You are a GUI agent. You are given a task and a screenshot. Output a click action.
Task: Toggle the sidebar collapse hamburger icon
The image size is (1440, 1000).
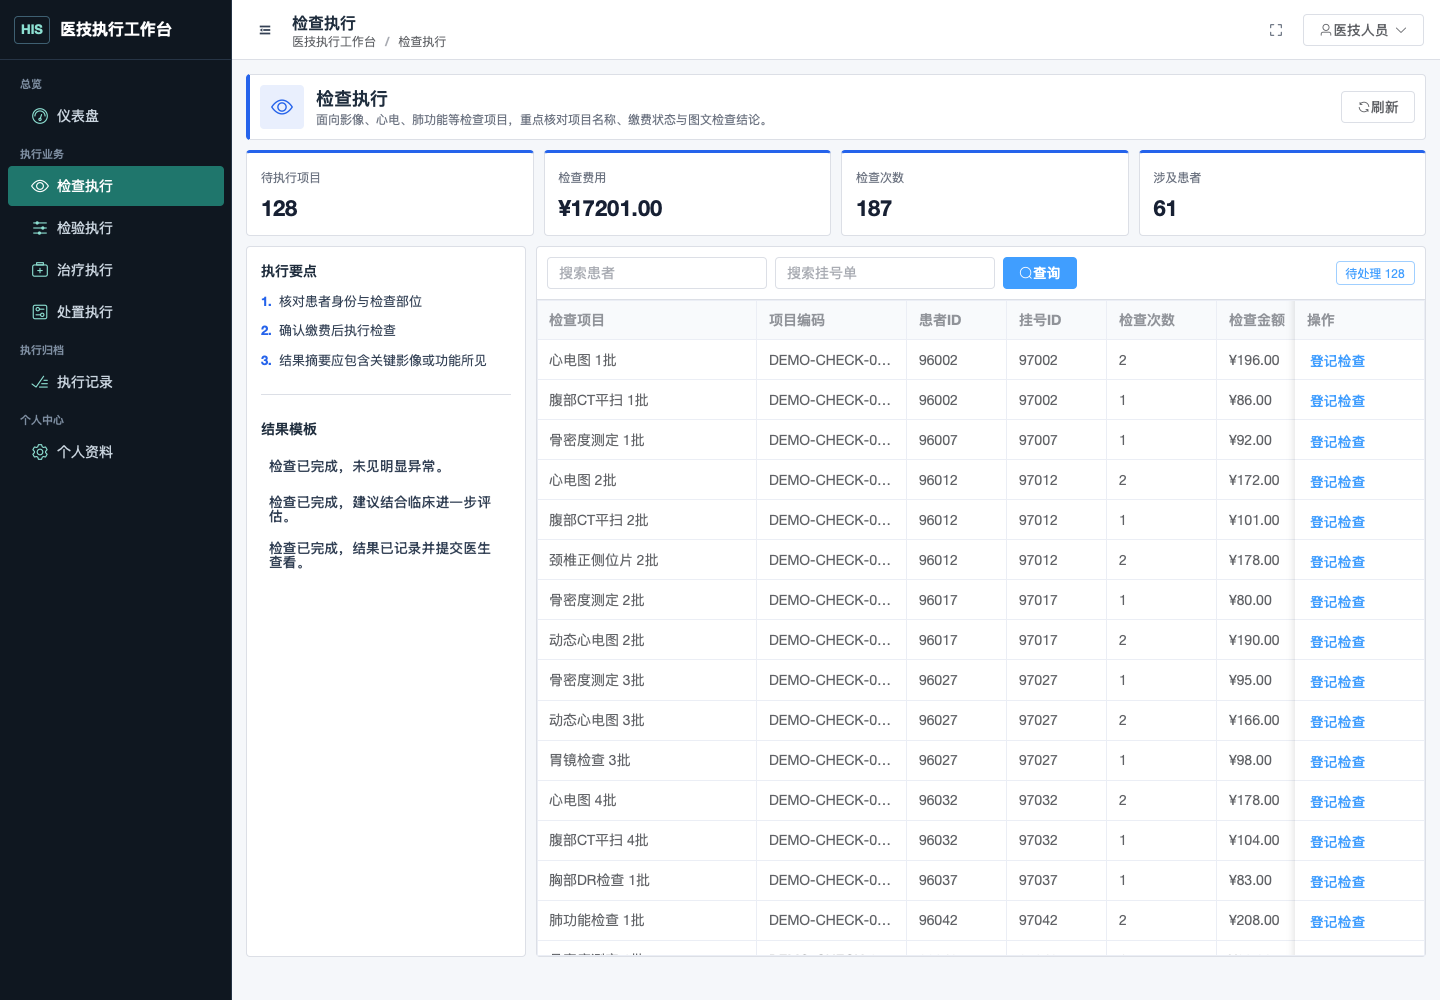265,30
